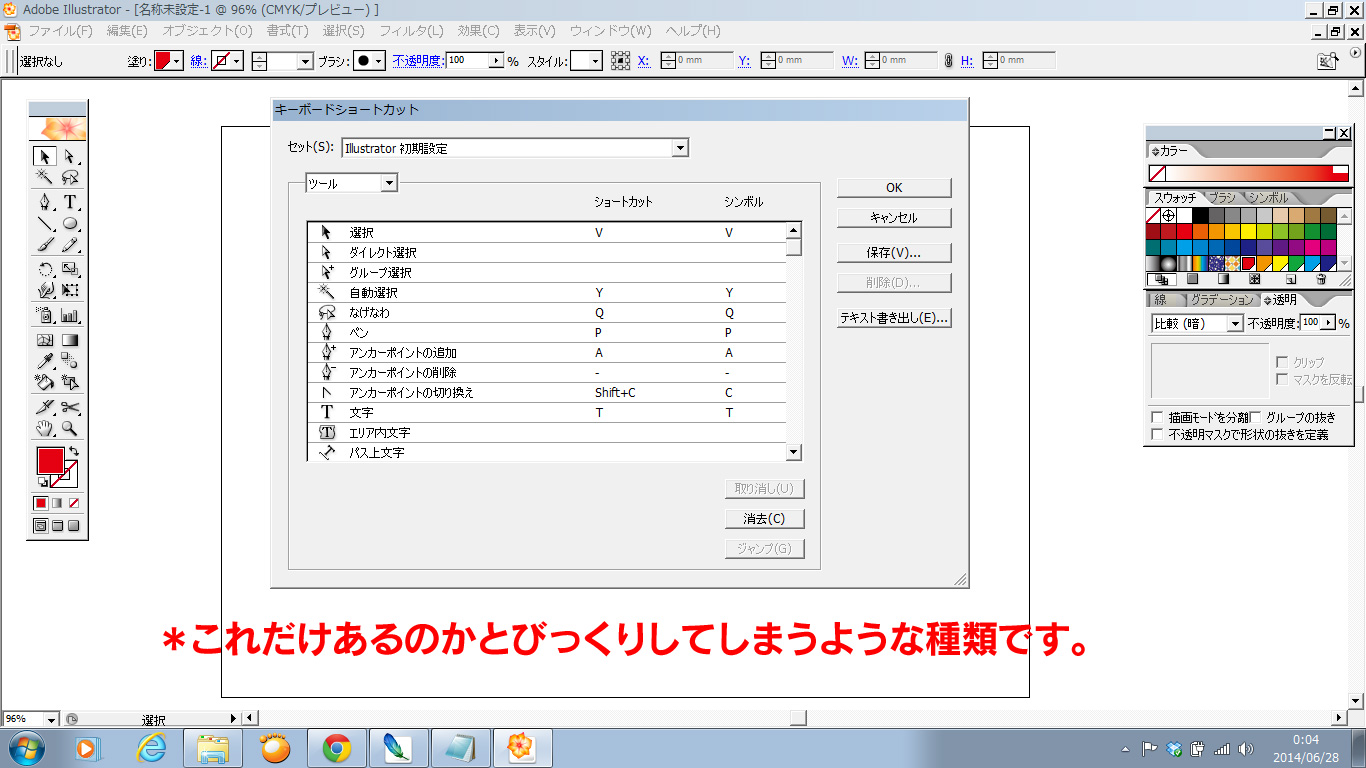
Task: Click the volume icon in system tray
Action: click(x=1245, y=748)
